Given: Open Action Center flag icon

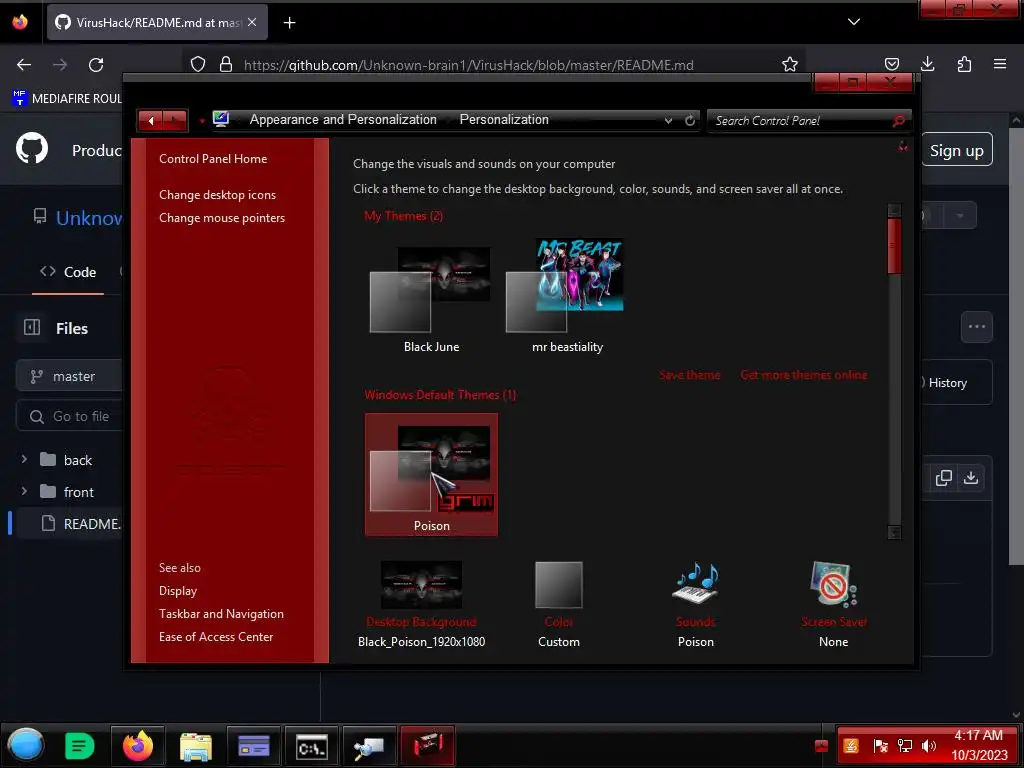Looking at the screenshot, I should 880,746.
